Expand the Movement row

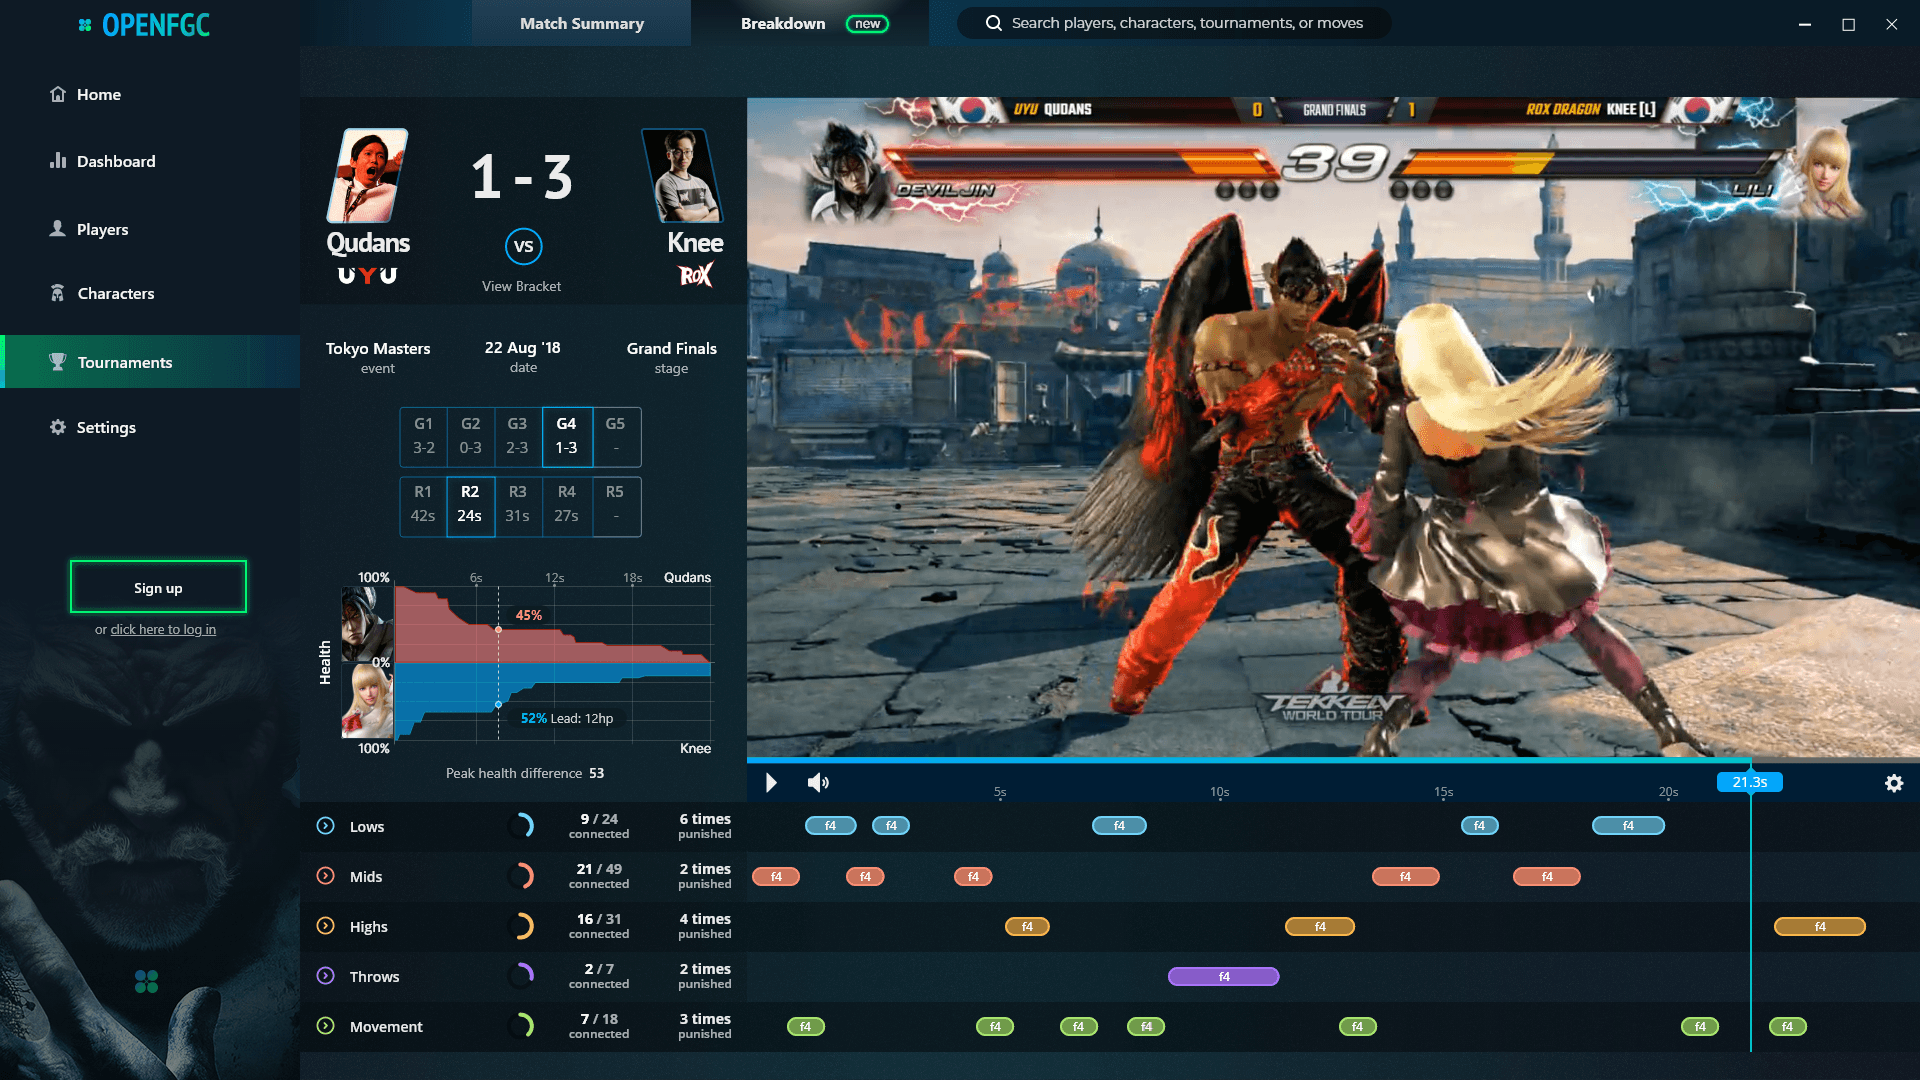[x=325, y=1026]
